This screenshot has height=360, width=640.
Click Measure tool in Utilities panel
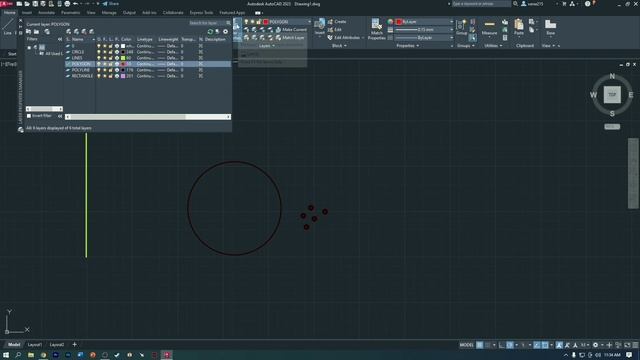pos(489,27)
